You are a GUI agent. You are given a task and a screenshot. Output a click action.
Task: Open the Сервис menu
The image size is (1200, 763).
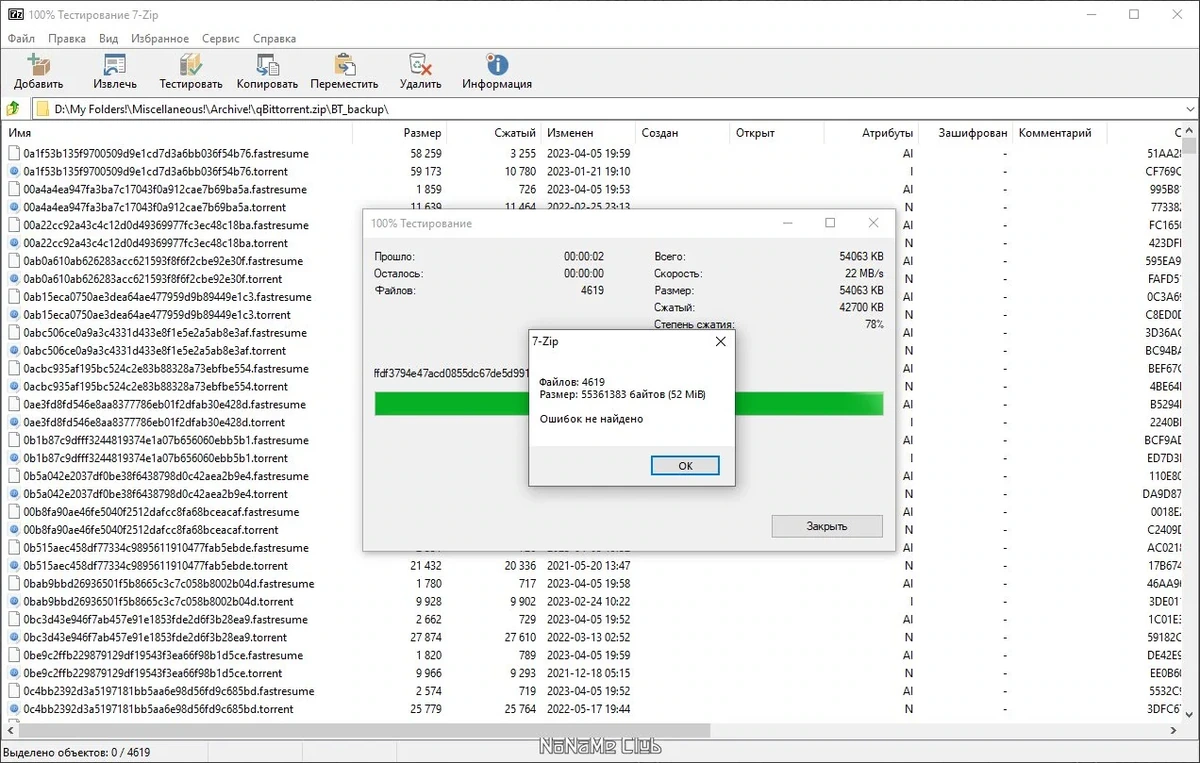tap(220, 39)
